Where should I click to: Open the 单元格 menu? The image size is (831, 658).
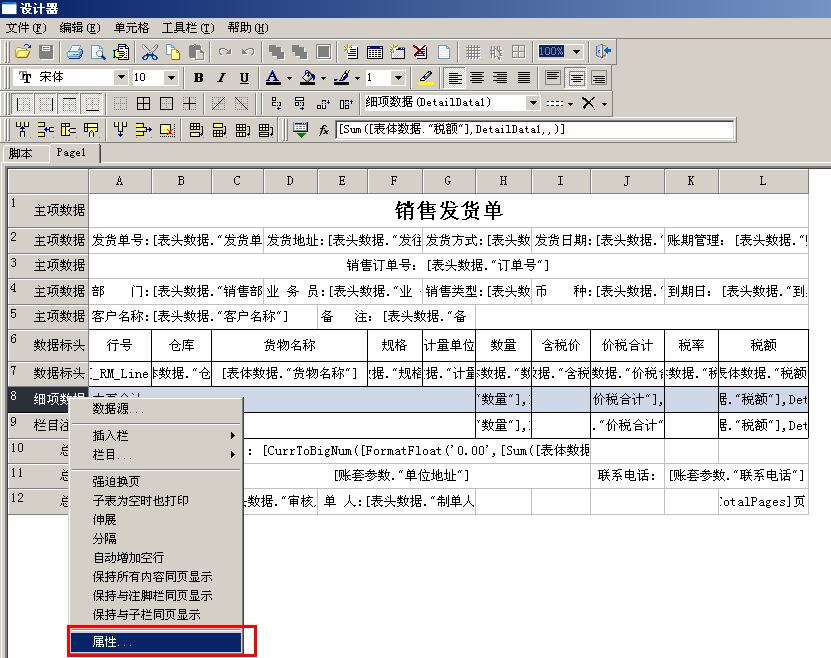tap(131, 28)
